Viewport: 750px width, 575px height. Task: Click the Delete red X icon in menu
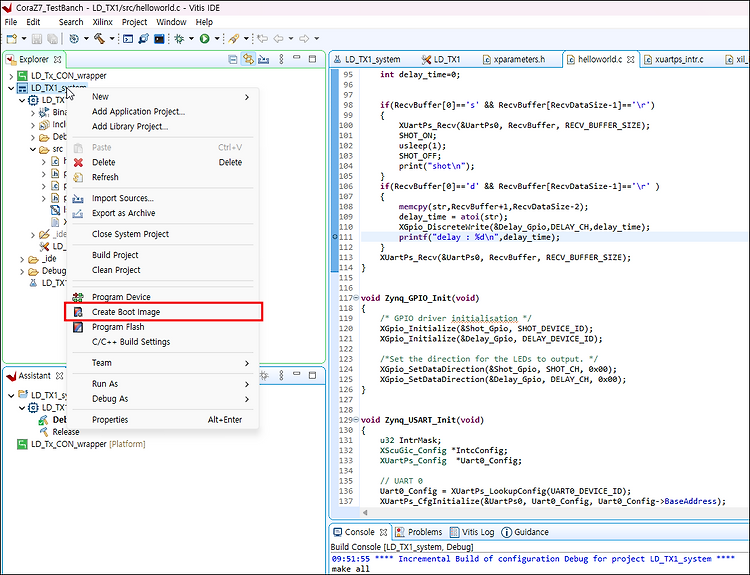tap(78, 163)
